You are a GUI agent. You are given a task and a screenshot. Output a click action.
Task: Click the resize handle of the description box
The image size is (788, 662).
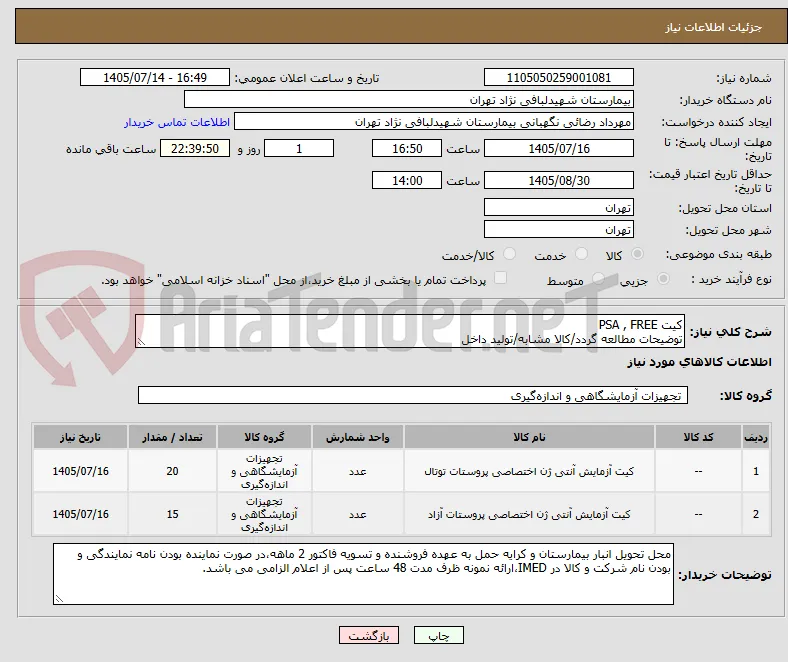141,342
